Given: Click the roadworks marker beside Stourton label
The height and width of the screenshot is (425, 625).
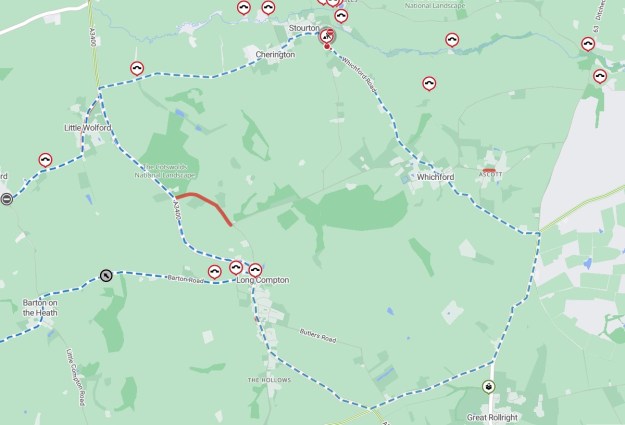Looking at the screenshot, I should point(327,36).
